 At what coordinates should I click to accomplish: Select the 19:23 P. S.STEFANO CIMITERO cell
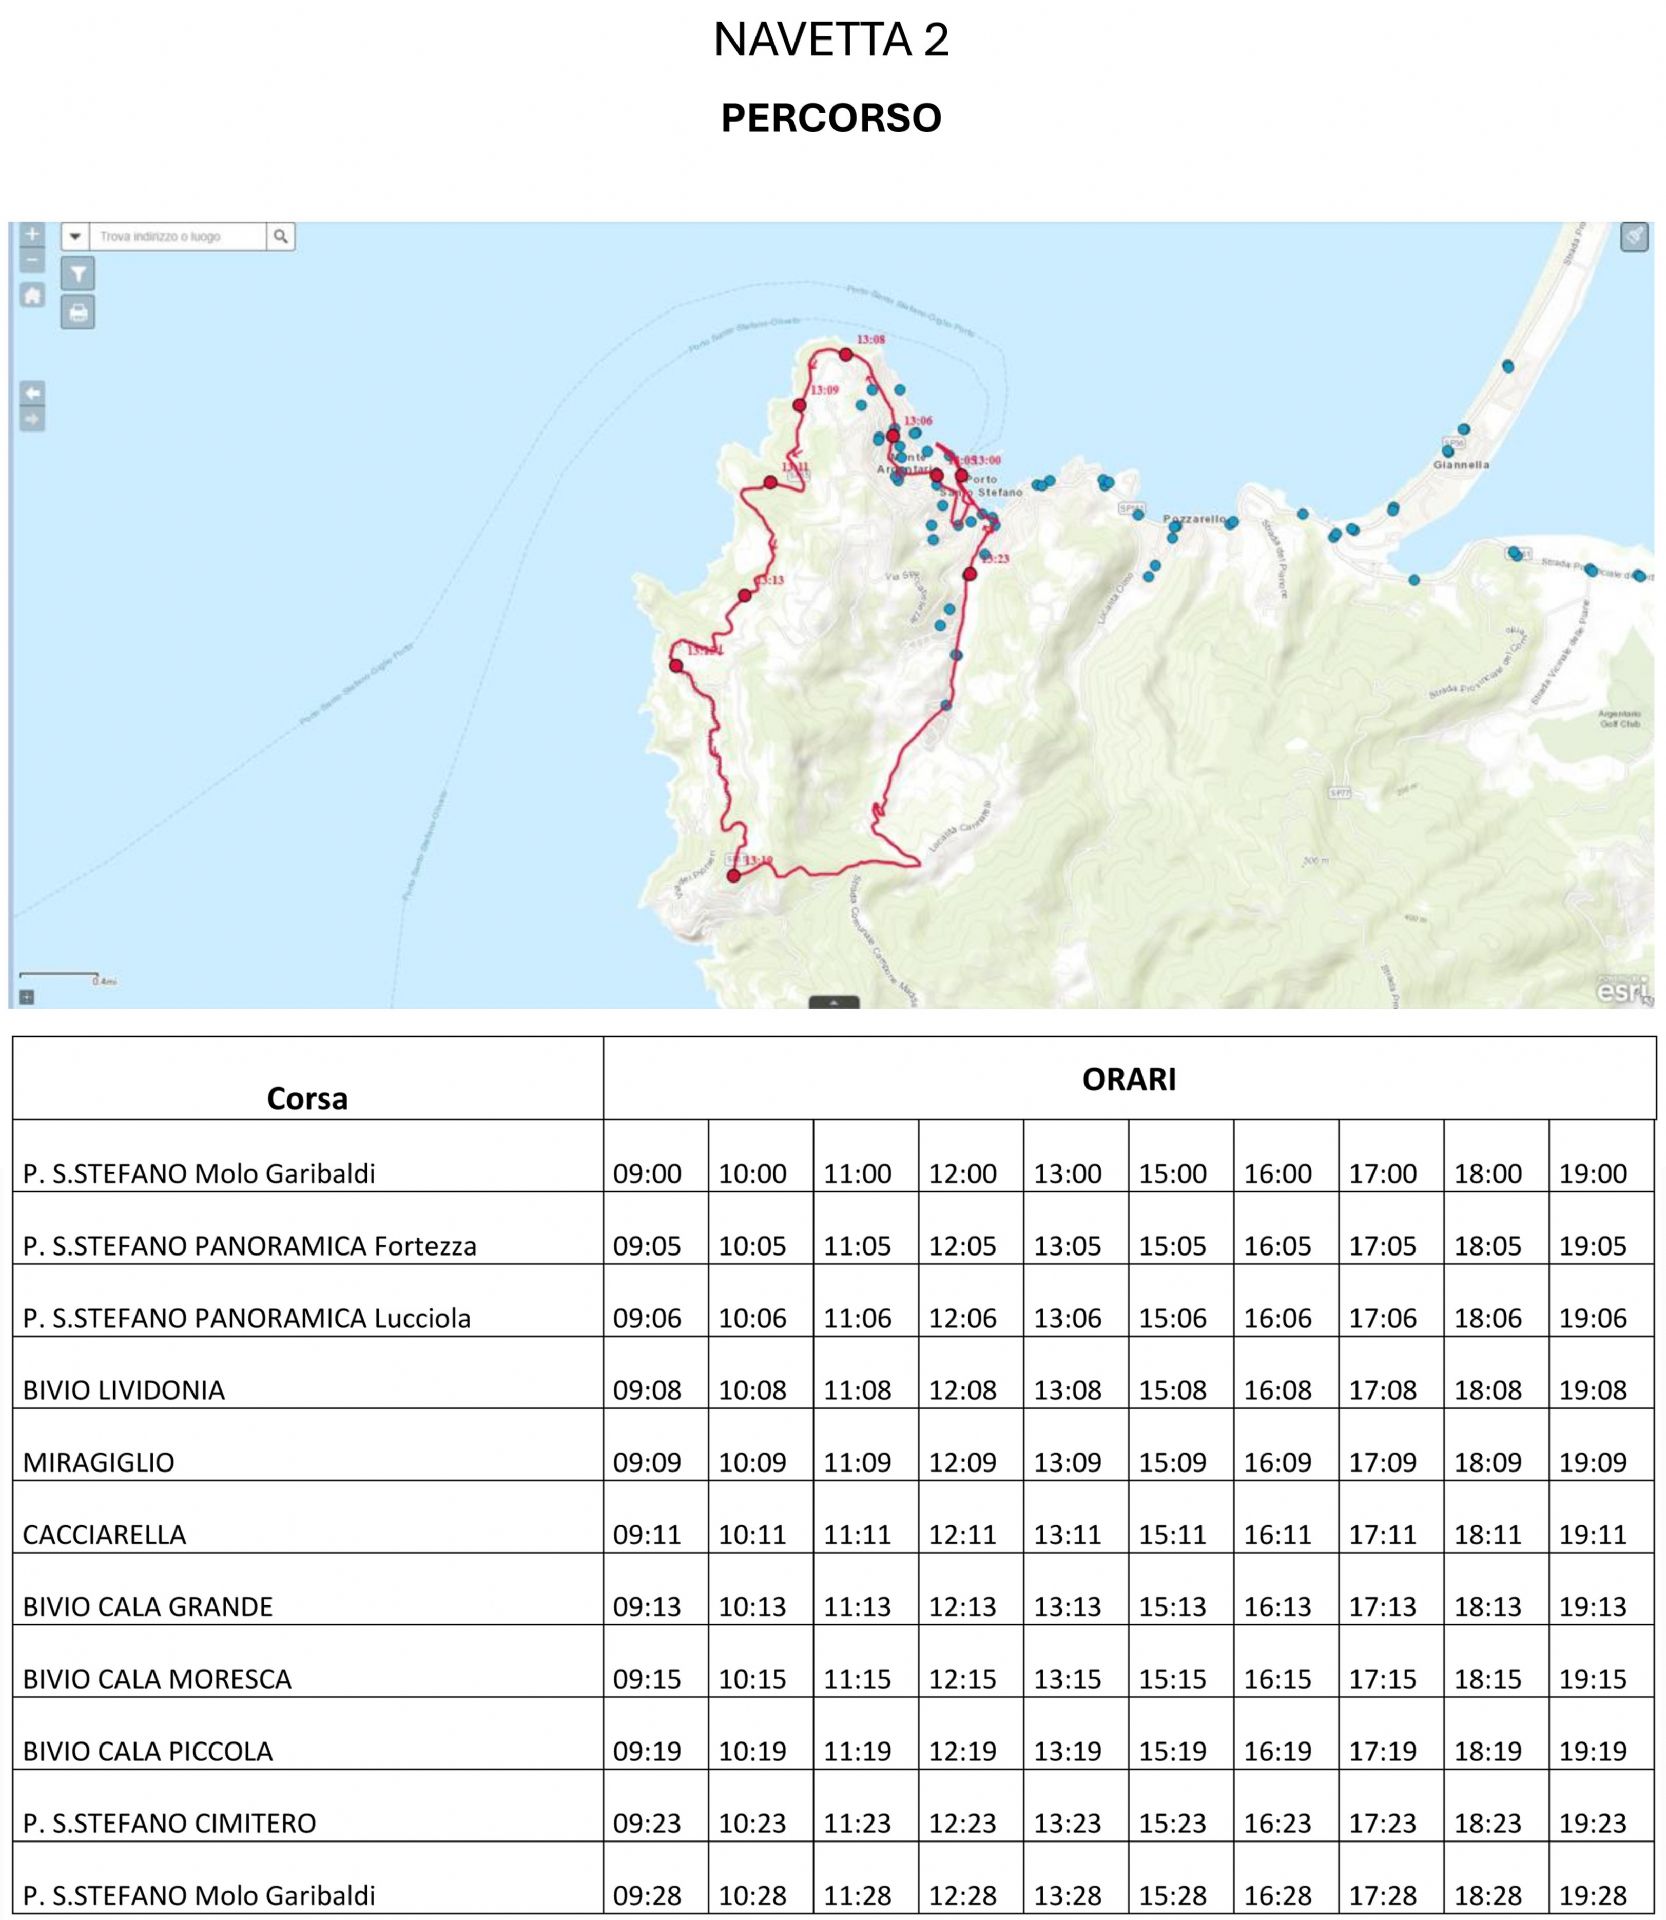click(1592, 1823)
